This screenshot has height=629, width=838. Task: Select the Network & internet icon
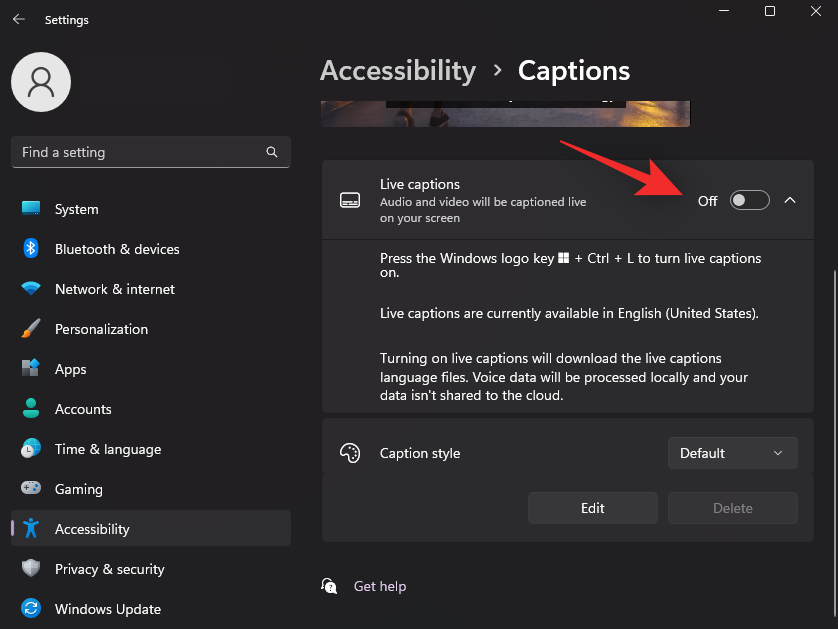click(29, 289)
